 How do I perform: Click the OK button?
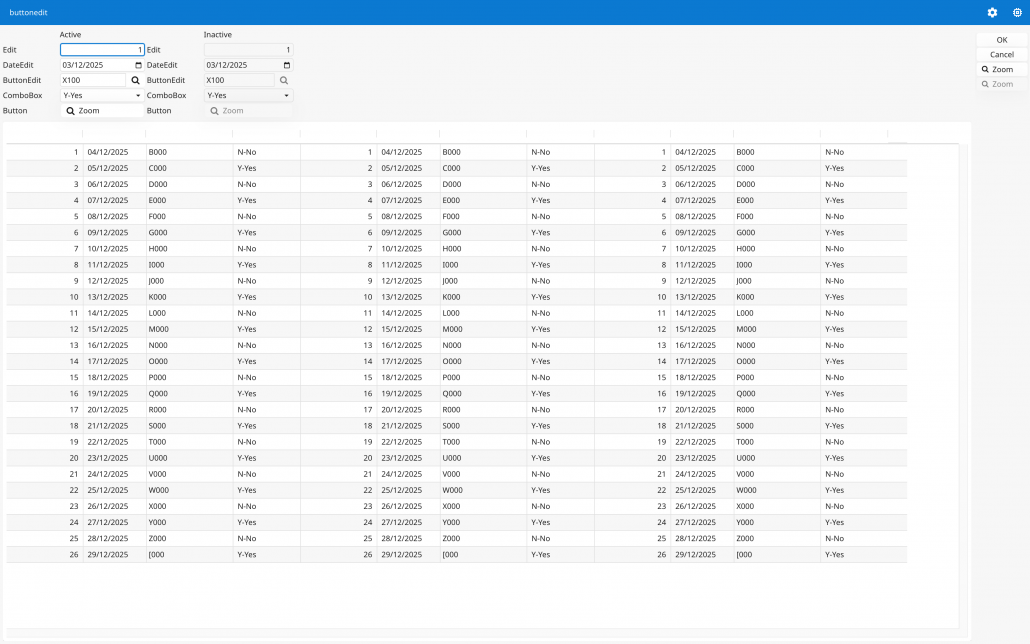(1001, 40)
